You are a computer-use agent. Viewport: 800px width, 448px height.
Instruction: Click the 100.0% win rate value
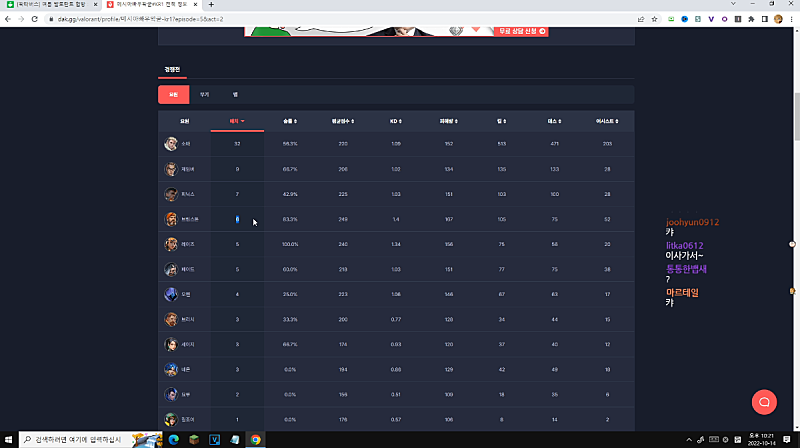(290, 244)
